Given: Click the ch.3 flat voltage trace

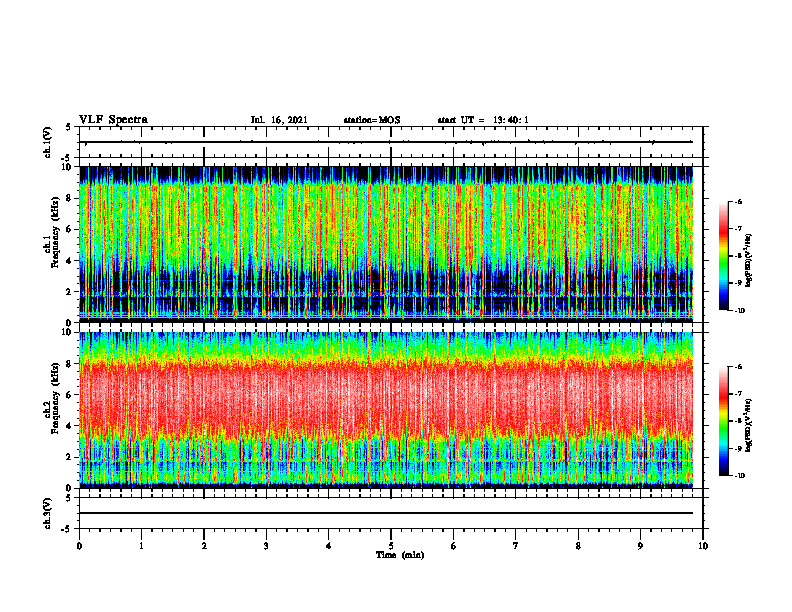Looking at the screenshot, I should (386, 513).
